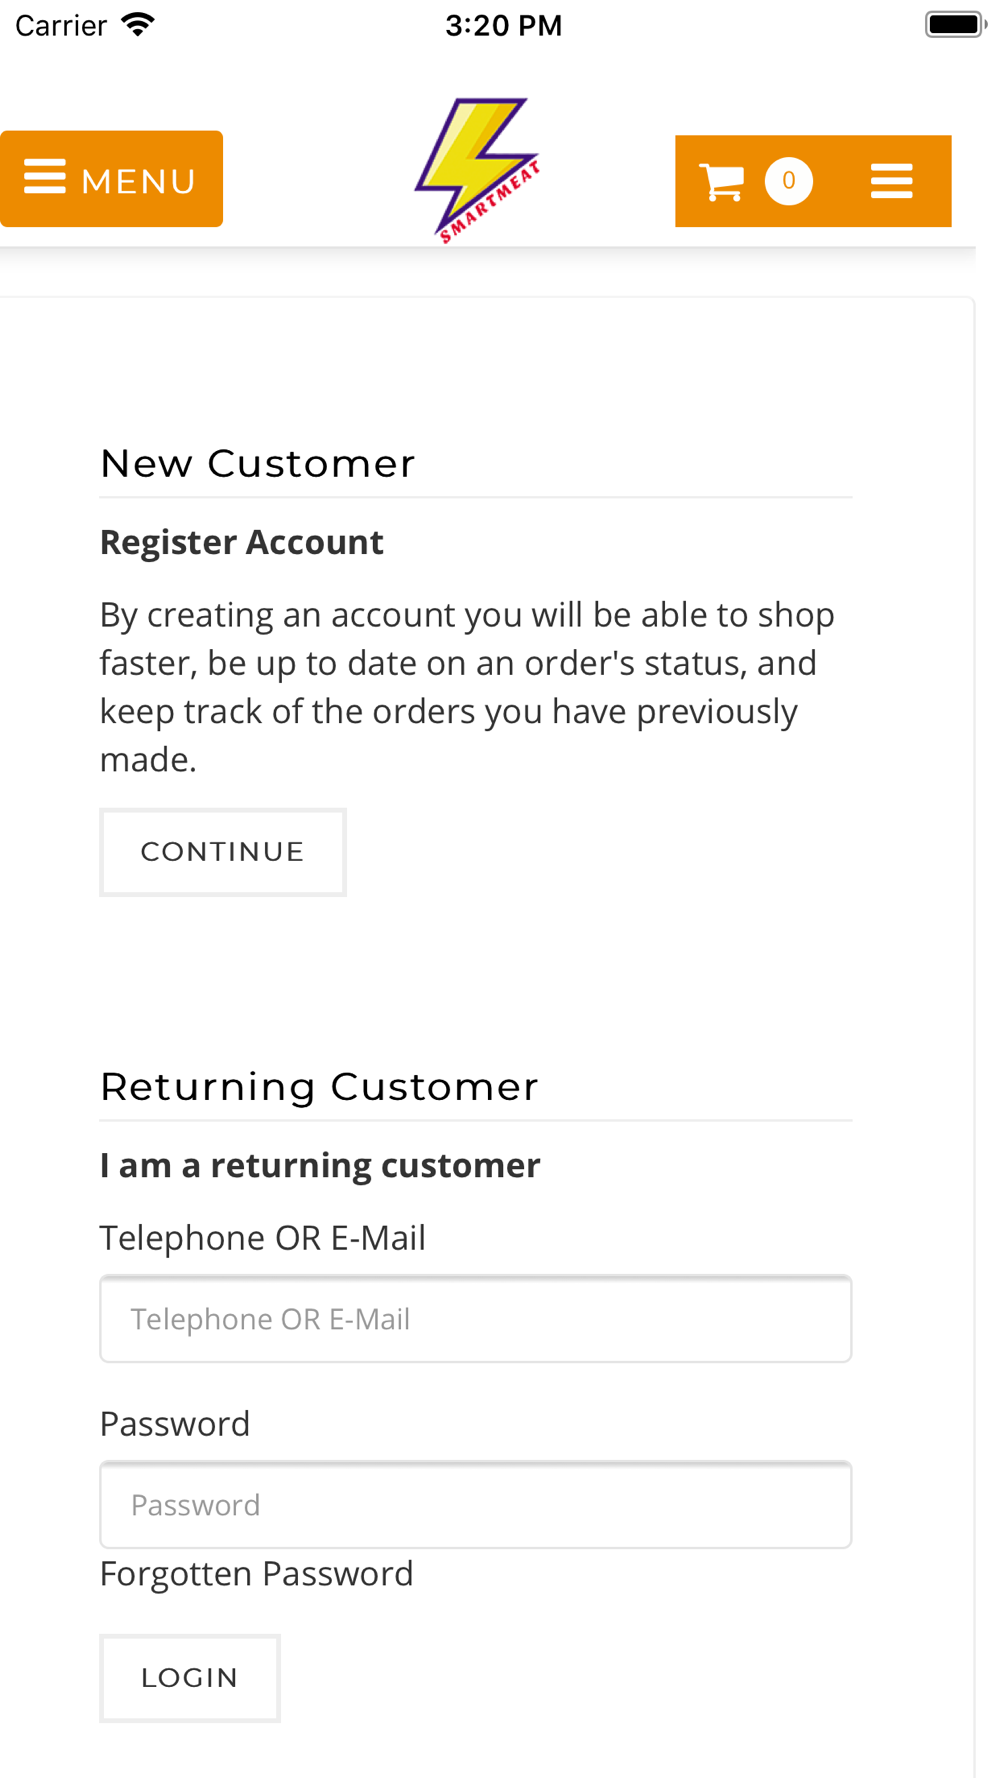Open the hamburger icon beside the cart
This screenshot has height=1778, width=1000.
(891, 182)
